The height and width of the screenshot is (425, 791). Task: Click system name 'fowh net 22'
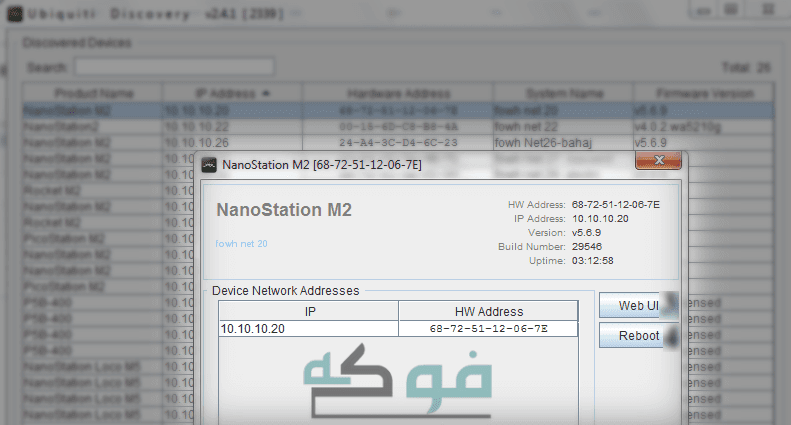(x=526, y=127)
